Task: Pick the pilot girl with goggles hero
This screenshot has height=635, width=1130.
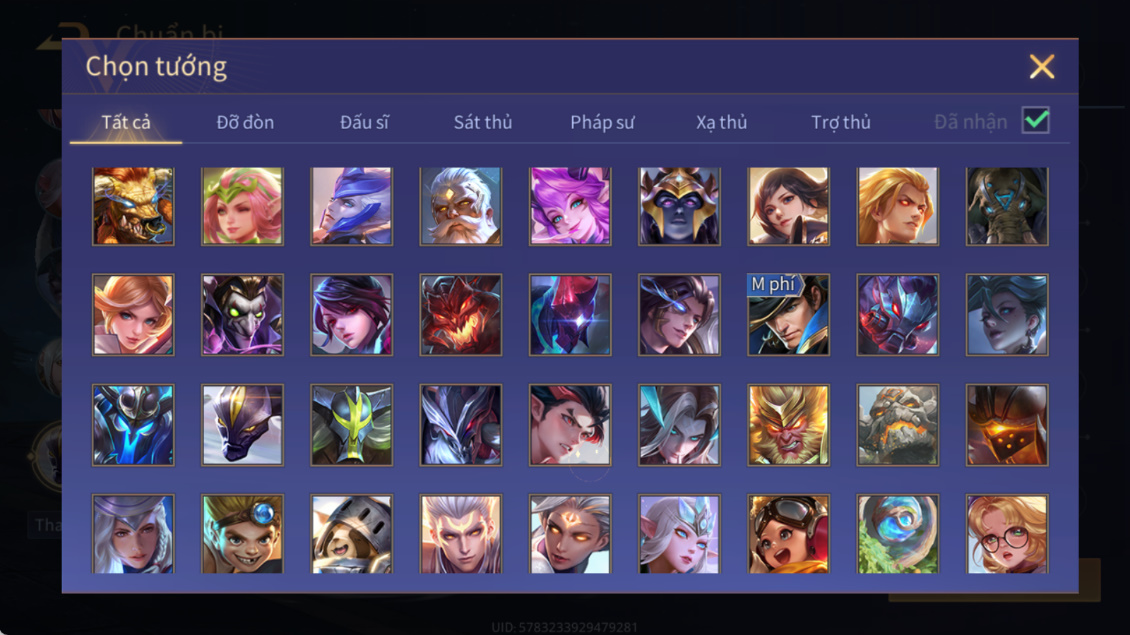Action: click(788, 534)
